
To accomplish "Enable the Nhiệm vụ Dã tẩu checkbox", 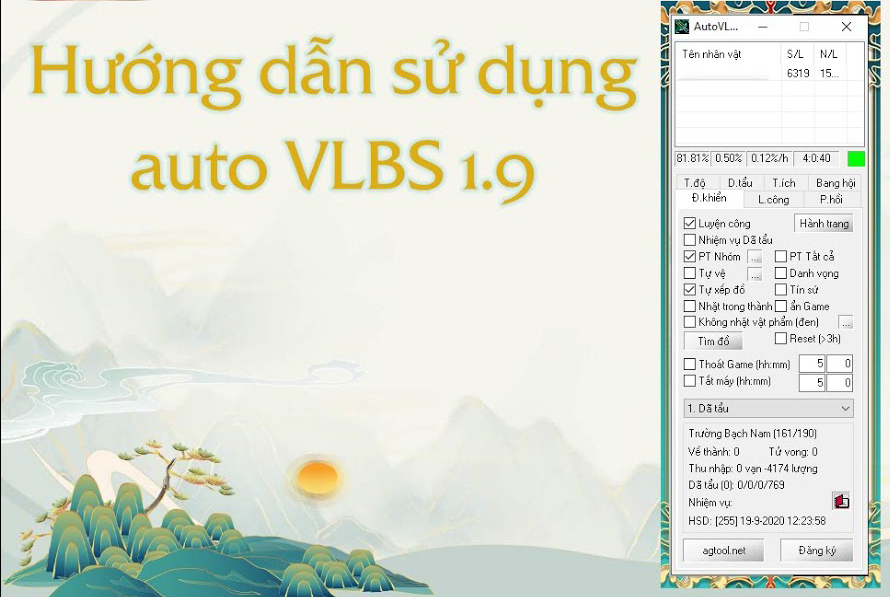I will [690, 240].
